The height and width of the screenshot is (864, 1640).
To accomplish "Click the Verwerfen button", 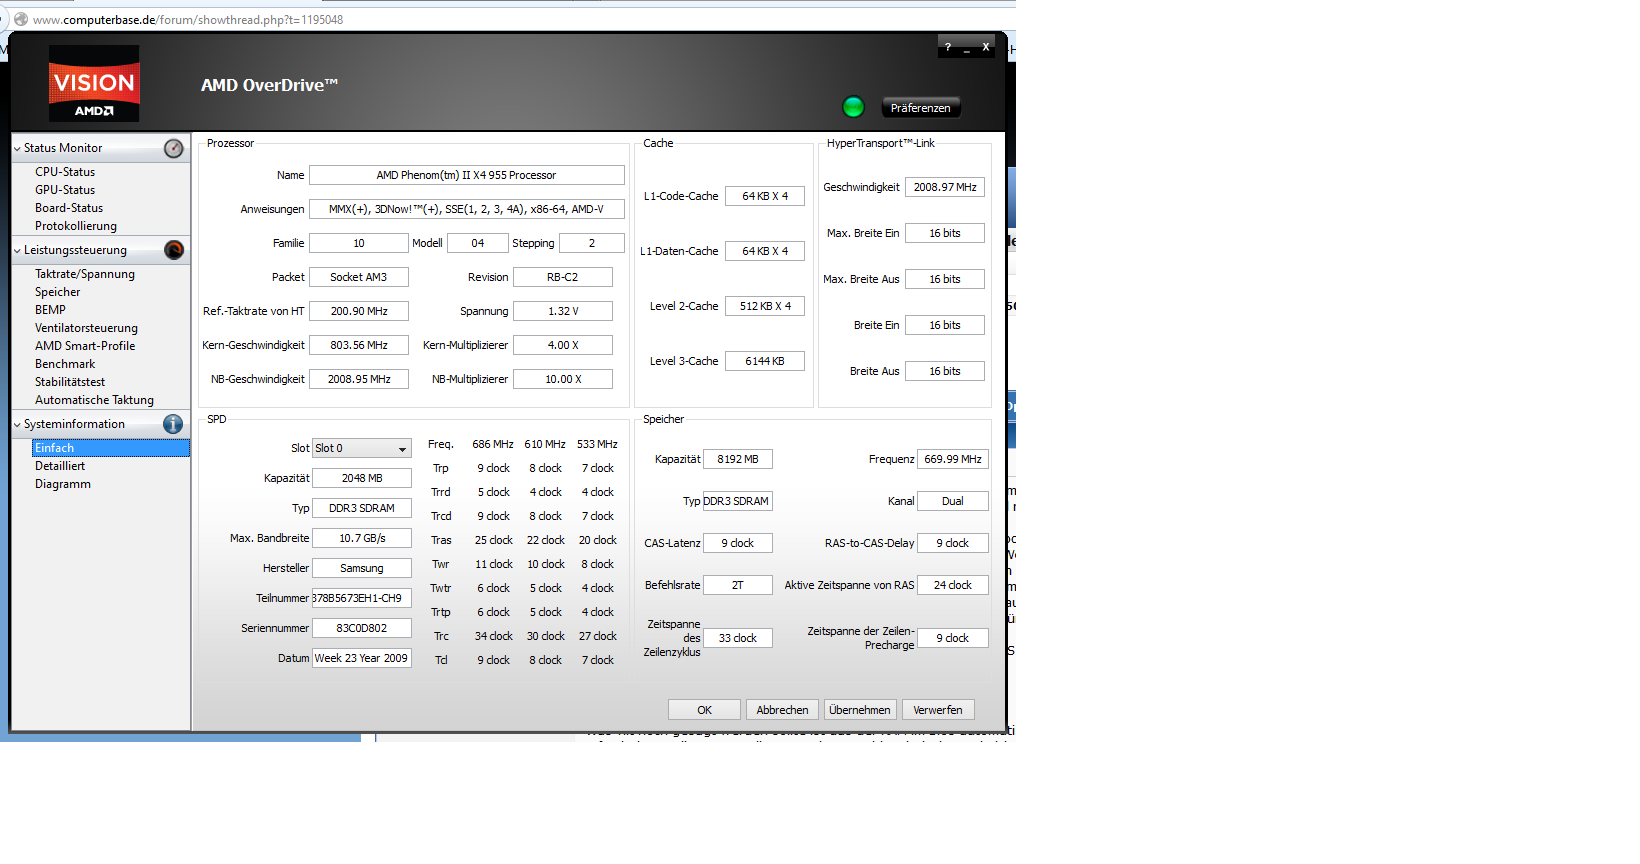I will (x=938, y=710).
